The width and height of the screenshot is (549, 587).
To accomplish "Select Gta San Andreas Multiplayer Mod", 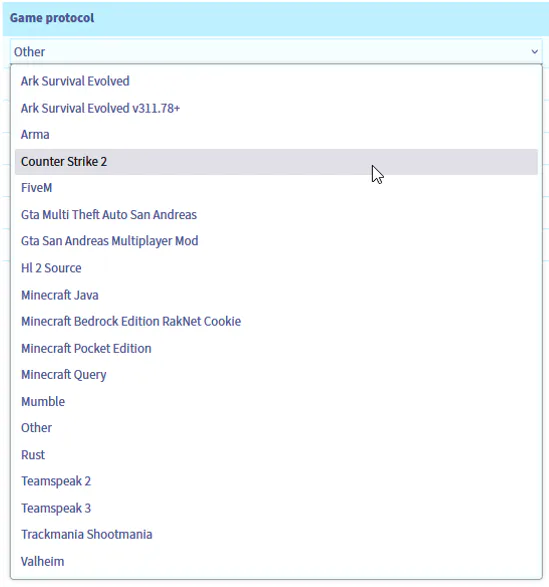I will click(276, 241).
